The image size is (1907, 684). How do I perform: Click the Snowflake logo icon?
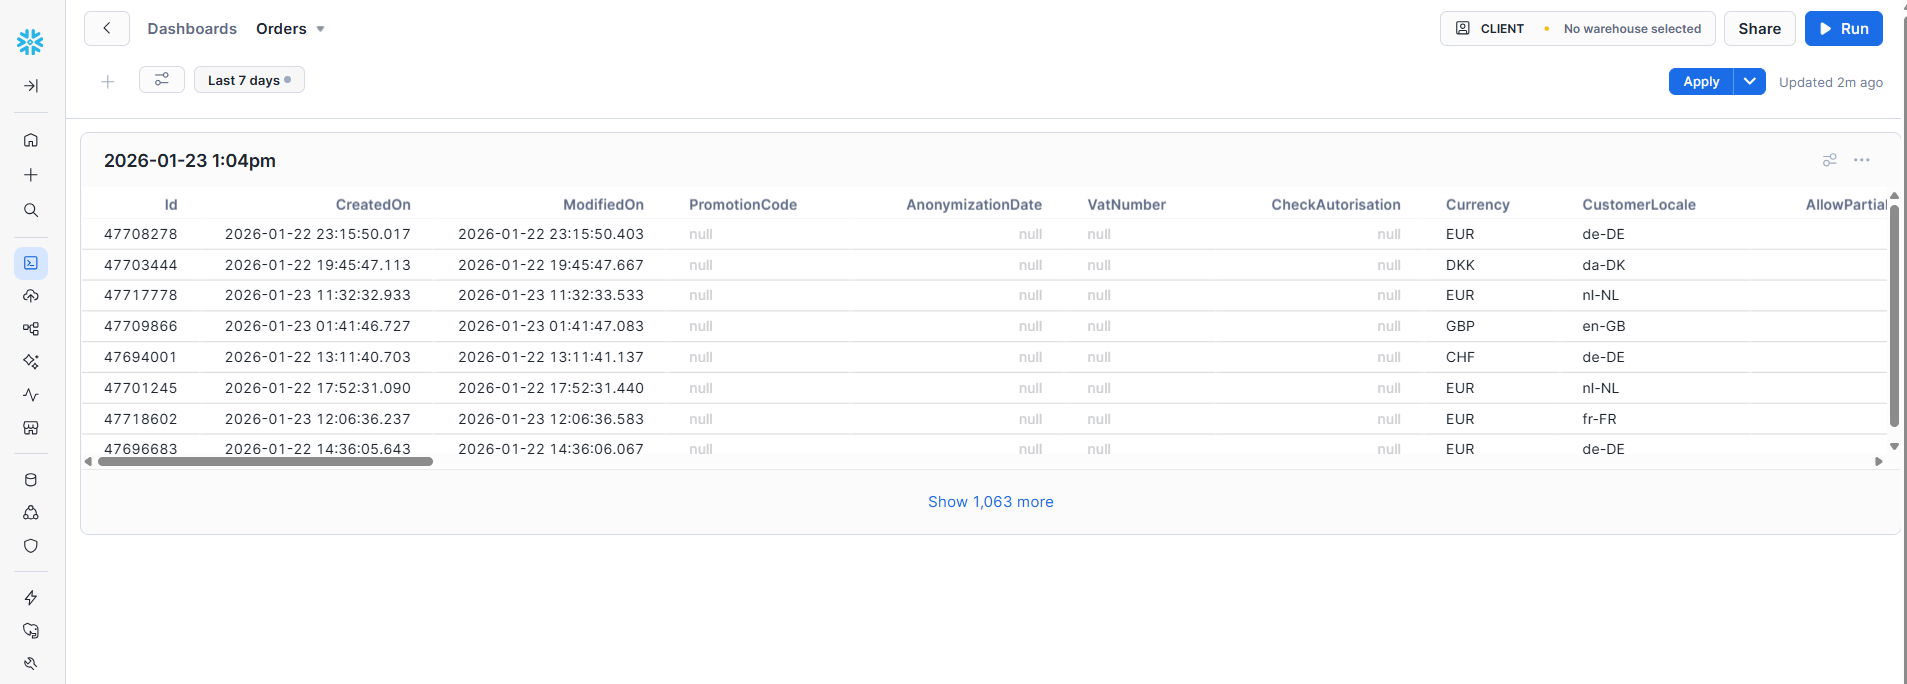point(30,41)
